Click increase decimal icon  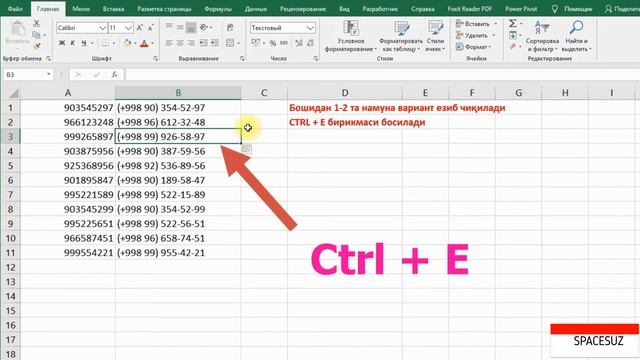tap(299, 43)
